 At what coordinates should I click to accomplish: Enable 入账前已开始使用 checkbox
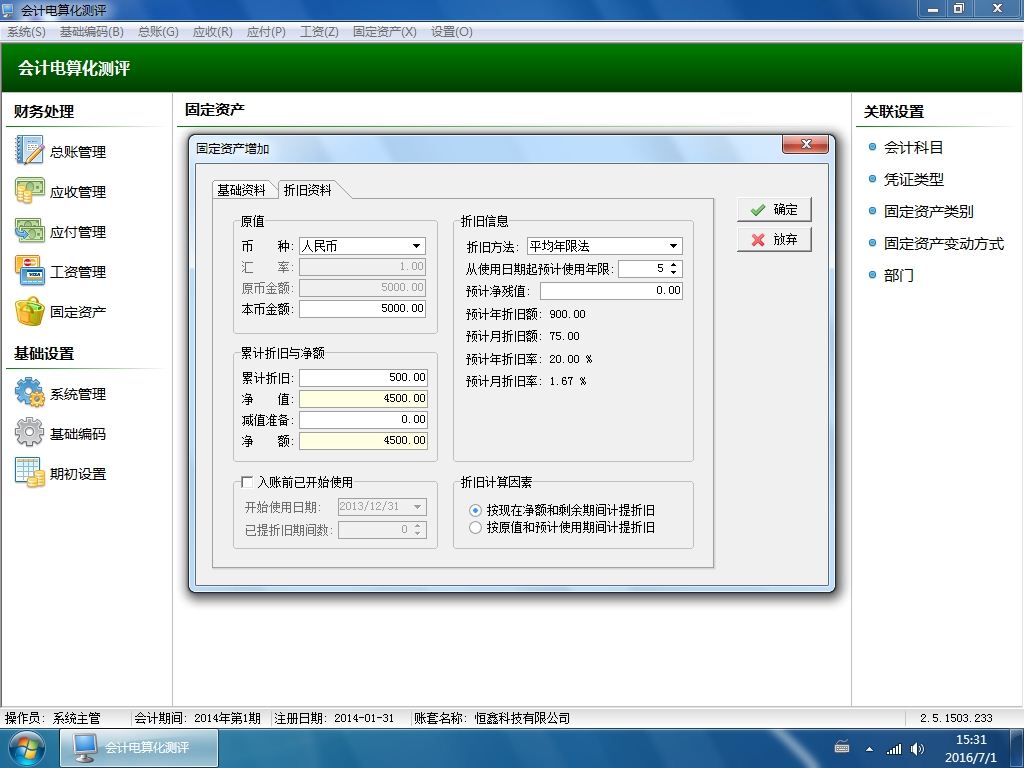[x=247, y=482]
